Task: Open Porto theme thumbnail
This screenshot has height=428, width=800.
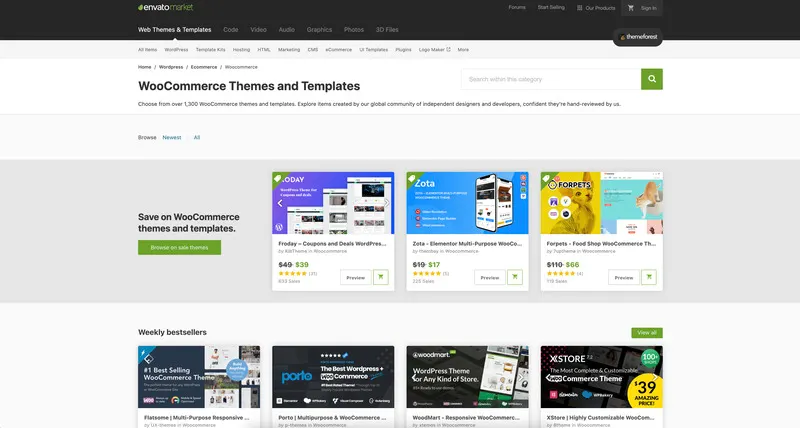Action: tap(333, 377)
